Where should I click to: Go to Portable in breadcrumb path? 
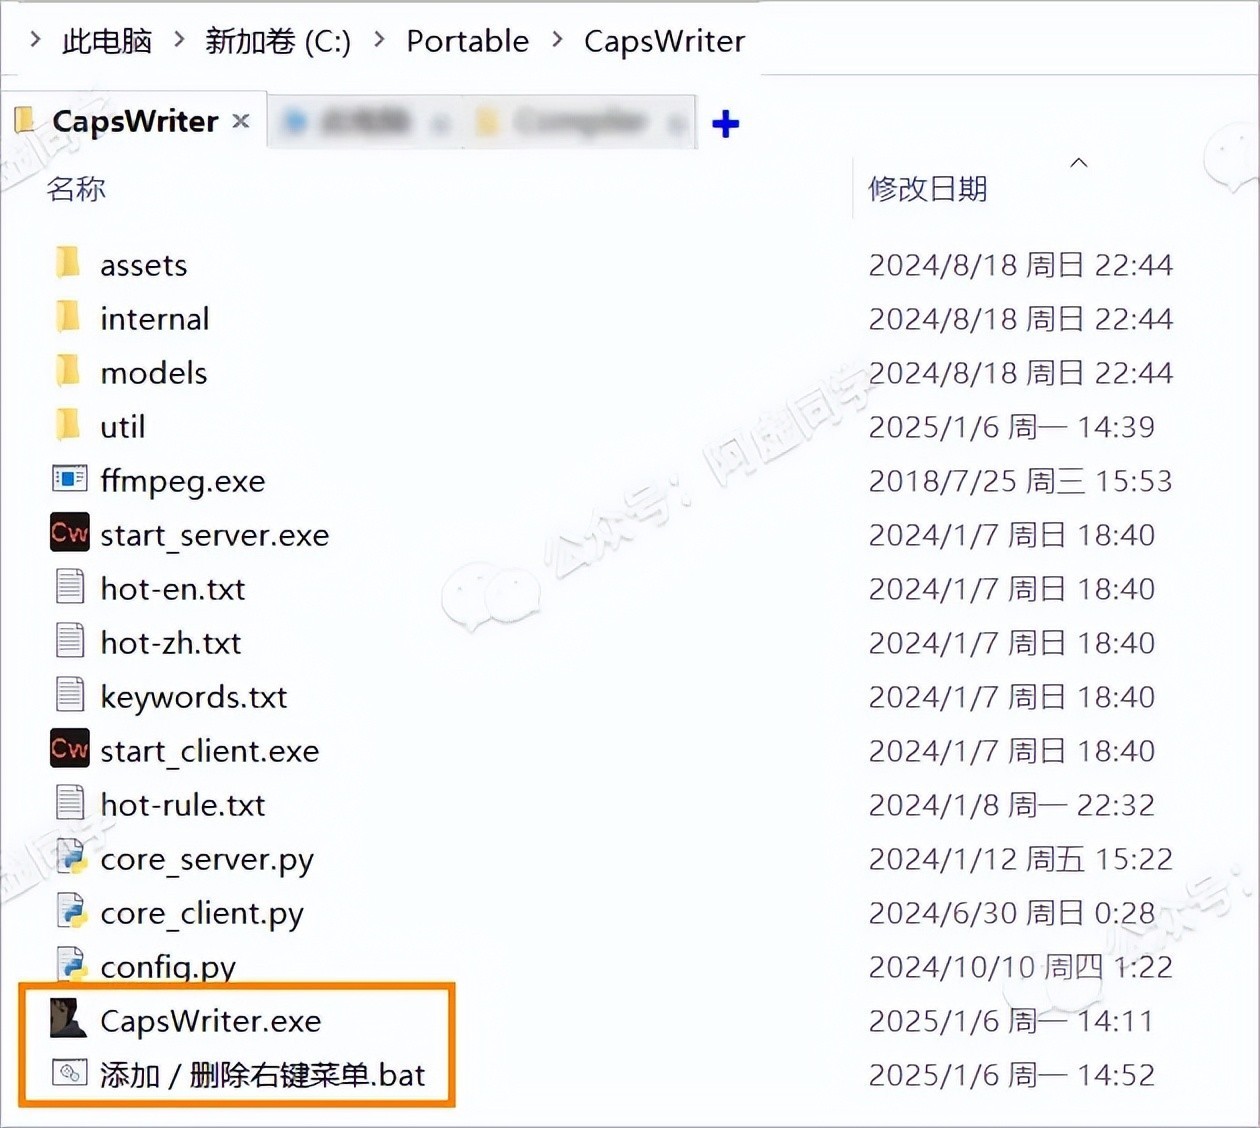pos(467,41)
